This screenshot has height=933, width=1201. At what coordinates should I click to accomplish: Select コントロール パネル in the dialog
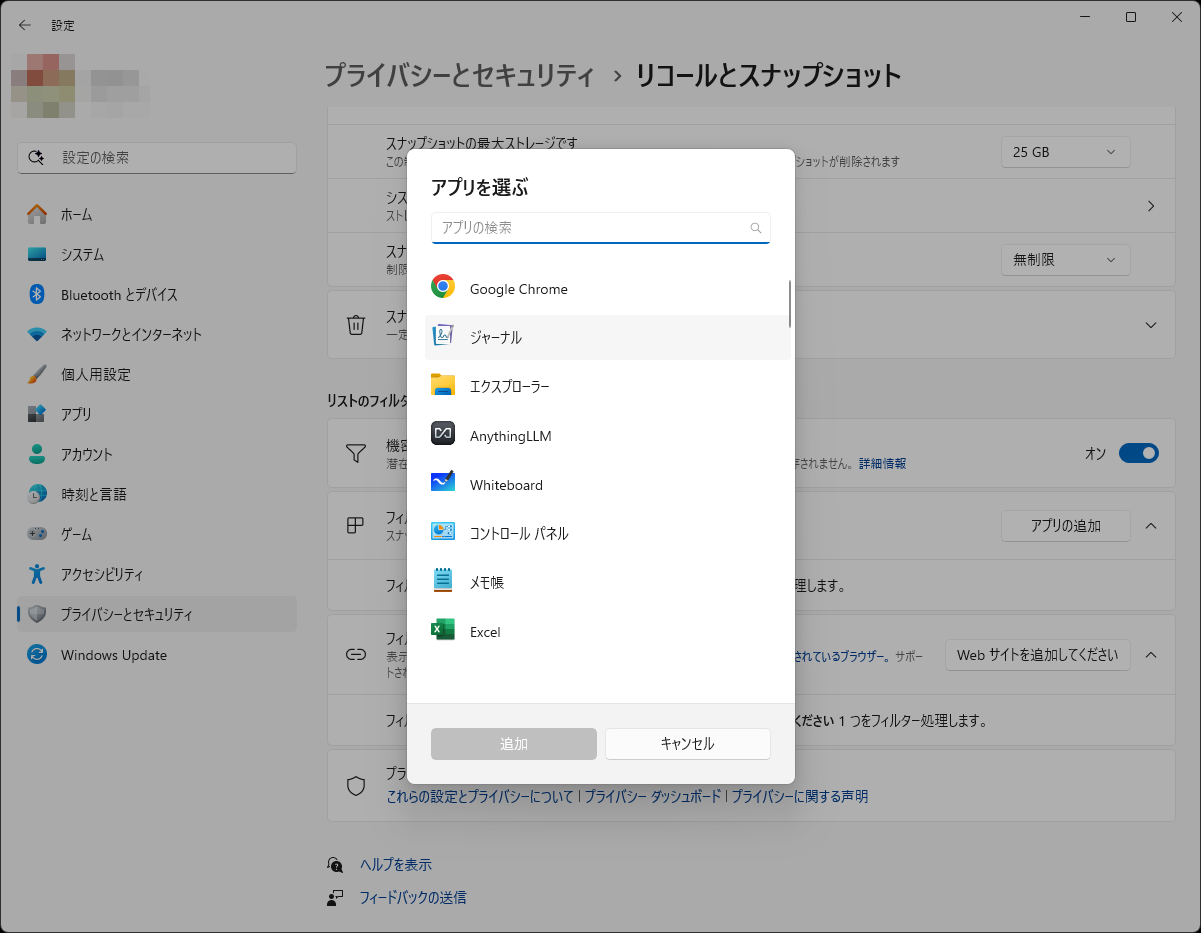coord(516,533)
